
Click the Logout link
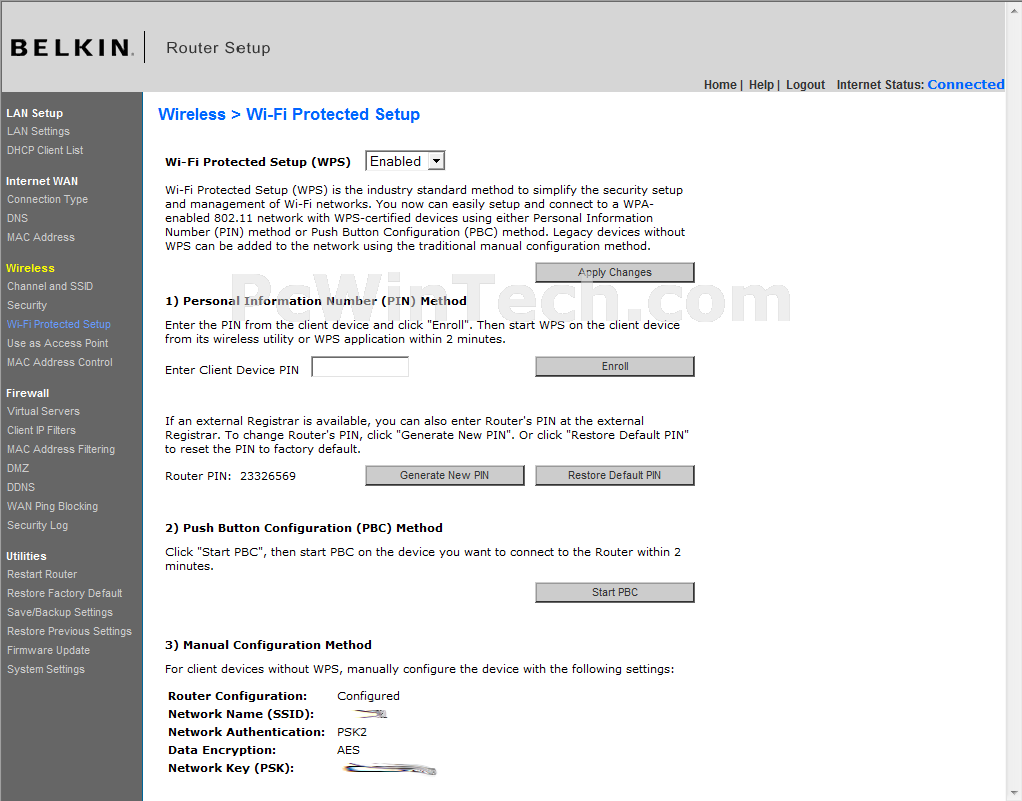pos(805,85)
